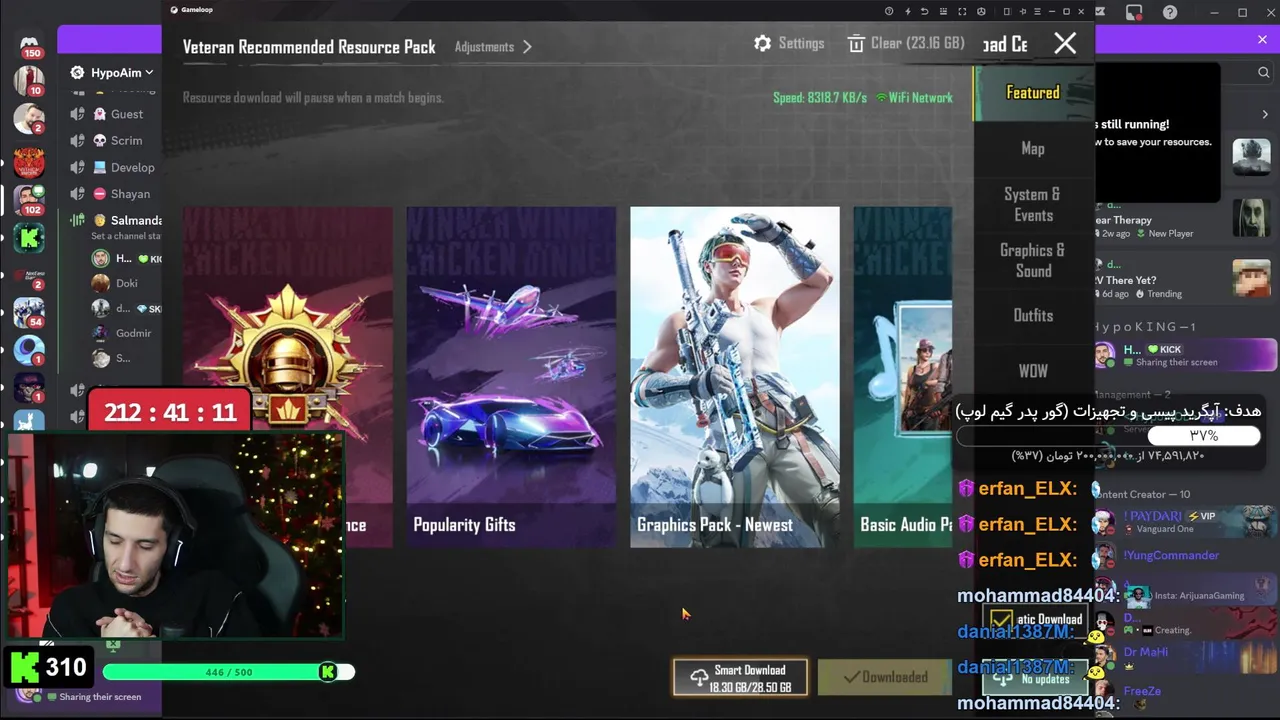The width and height of the screenshot is (1280, 720).
Task: Toggle the Automatic Download checkbox
Action: (1001, 620)
